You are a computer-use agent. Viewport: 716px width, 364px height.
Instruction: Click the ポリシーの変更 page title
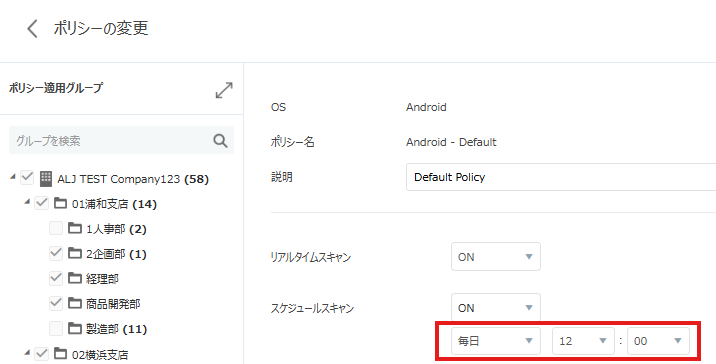(x=101, y=28)
